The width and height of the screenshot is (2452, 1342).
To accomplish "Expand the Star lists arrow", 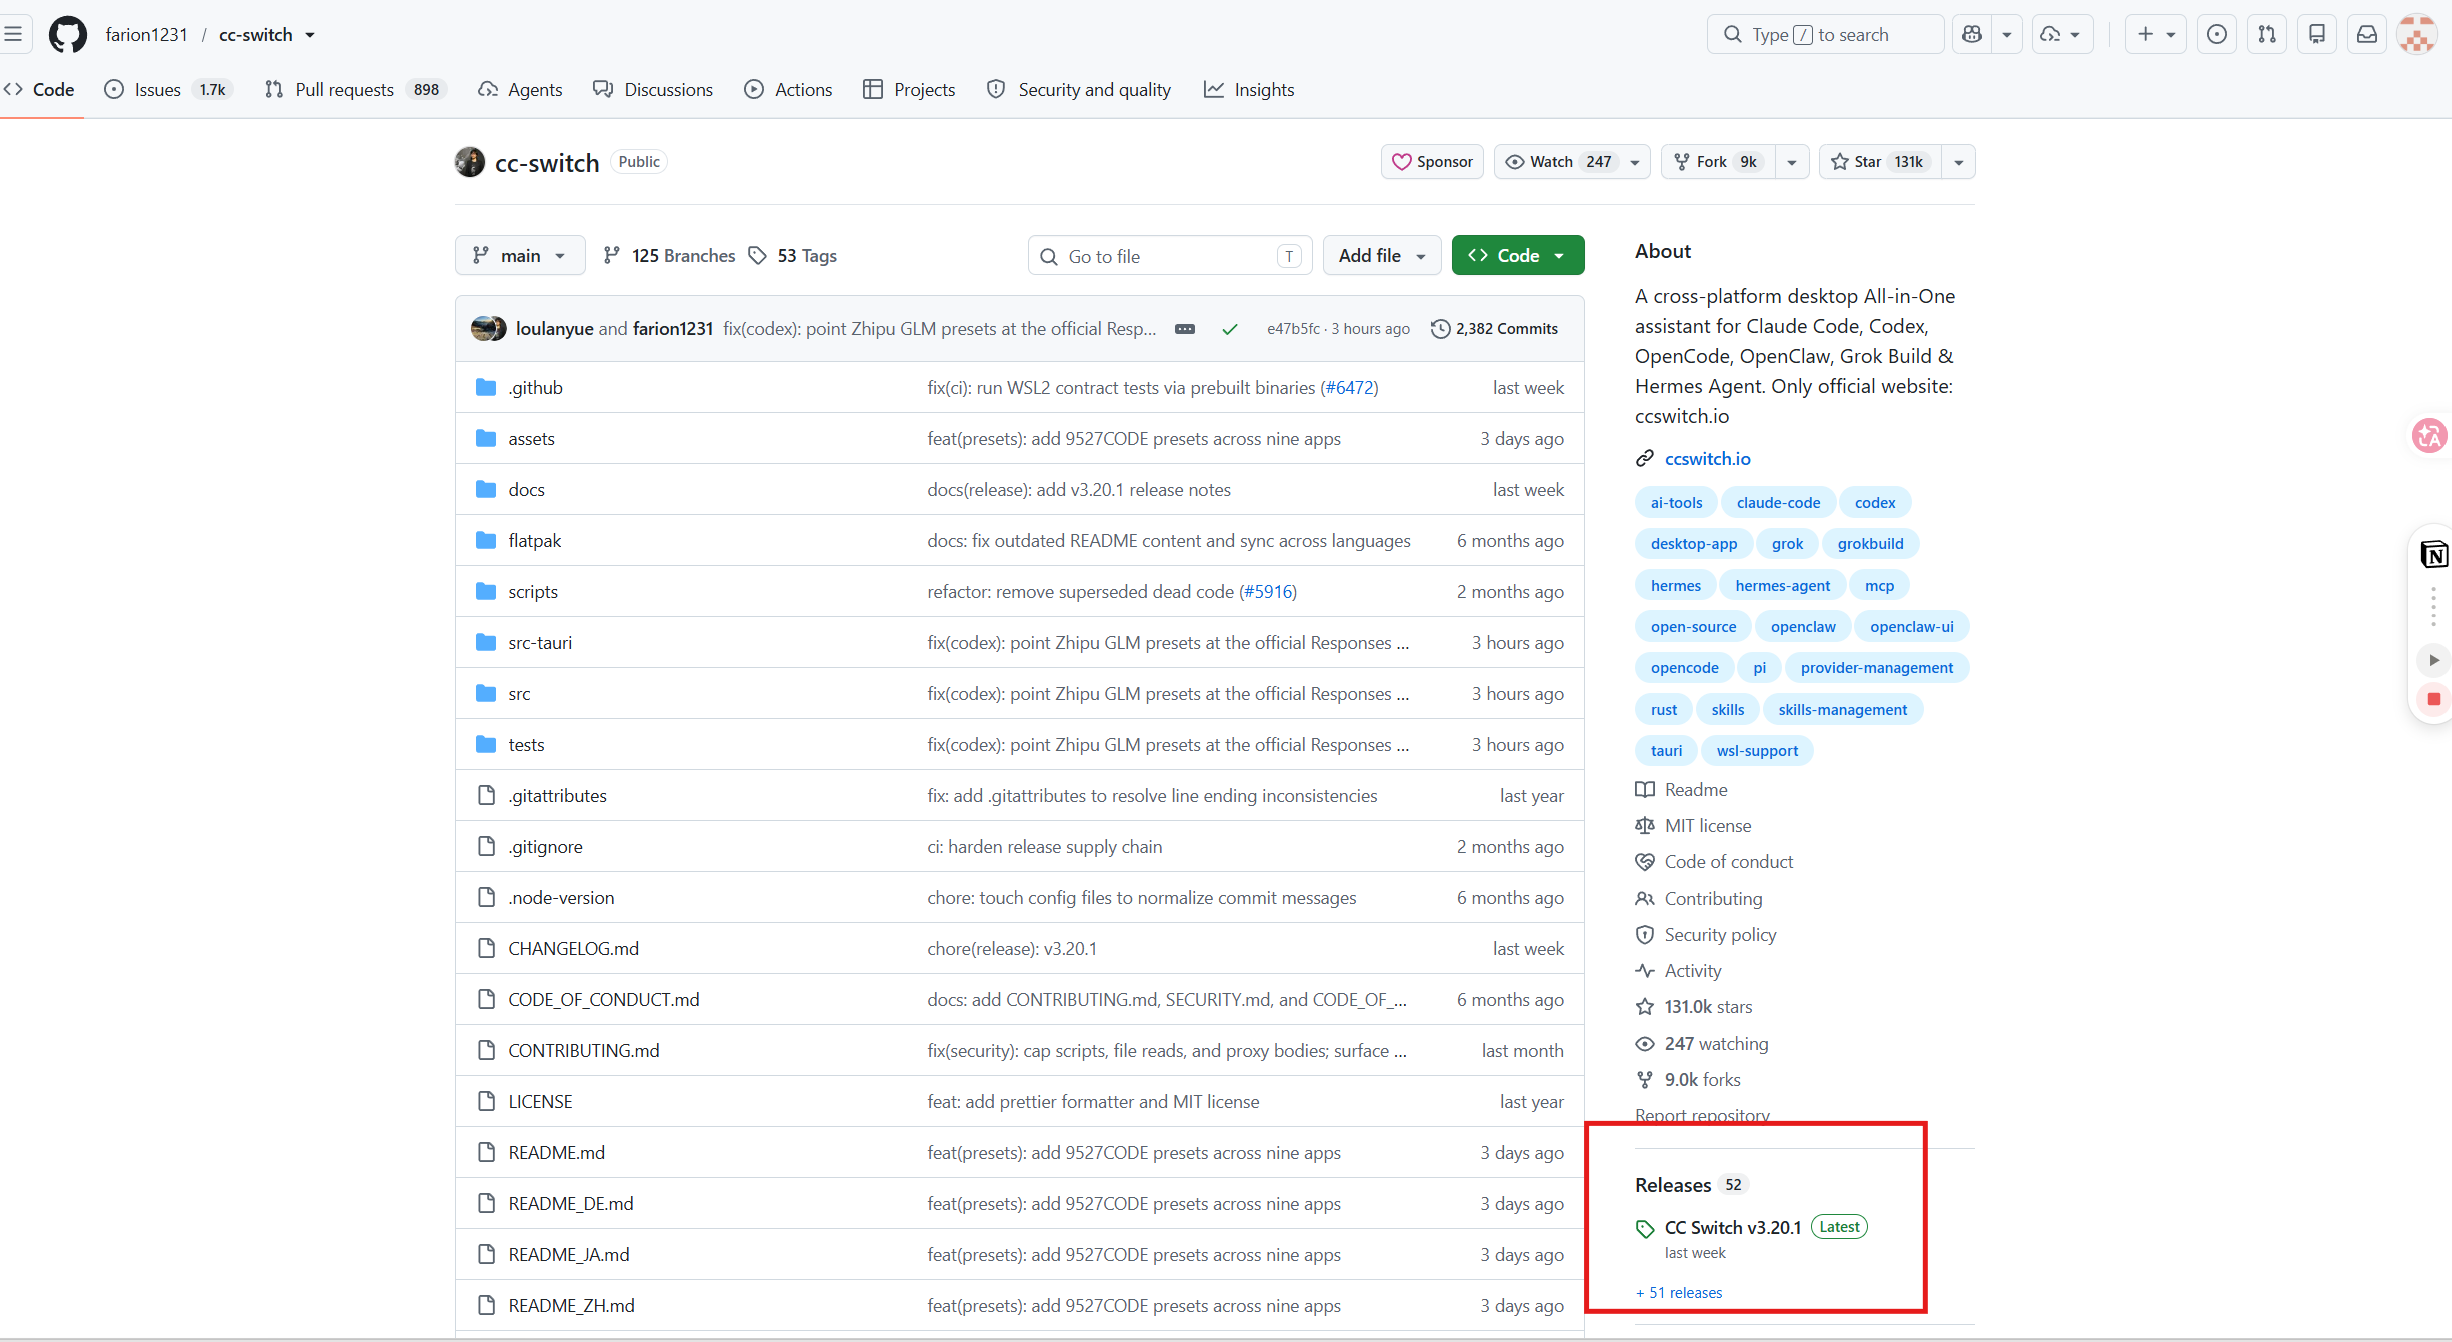I will tap(1958, 162).
